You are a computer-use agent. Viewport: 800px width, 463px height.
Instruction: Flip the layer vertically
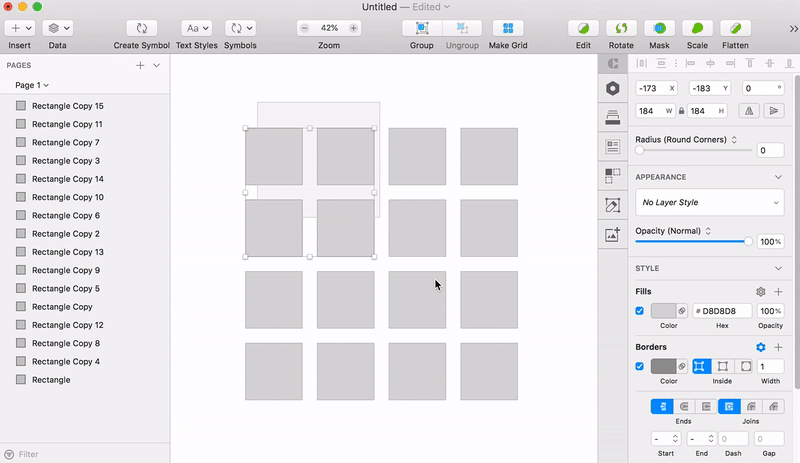pos(774,111)
